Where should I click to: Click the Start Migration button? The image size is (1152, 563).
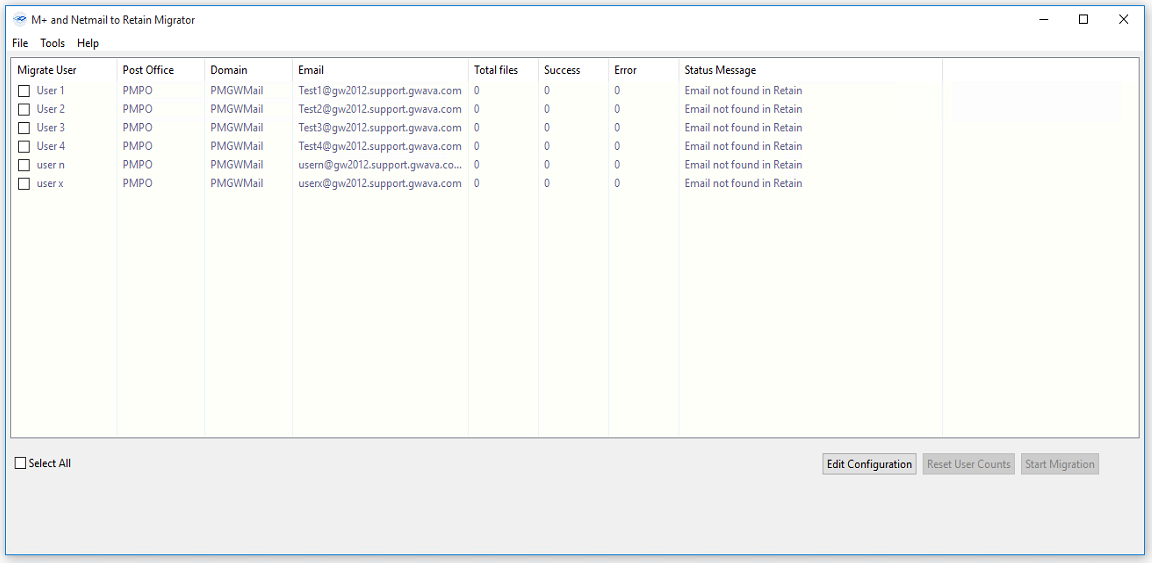pos(1059,464)
